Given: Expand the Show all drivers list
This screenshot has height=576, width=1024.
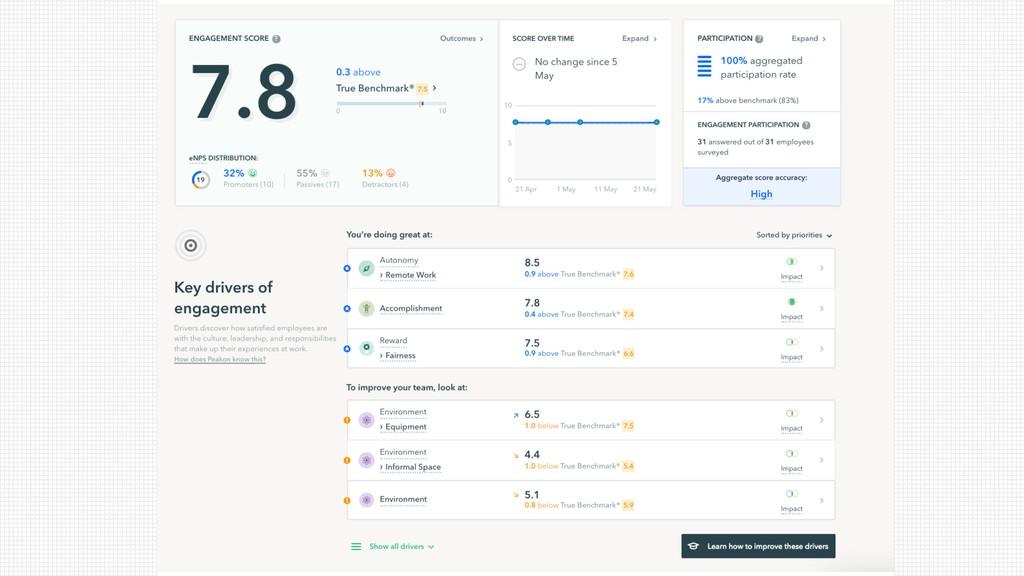Looking at the screenshot, I should click(x=393, y=547).
